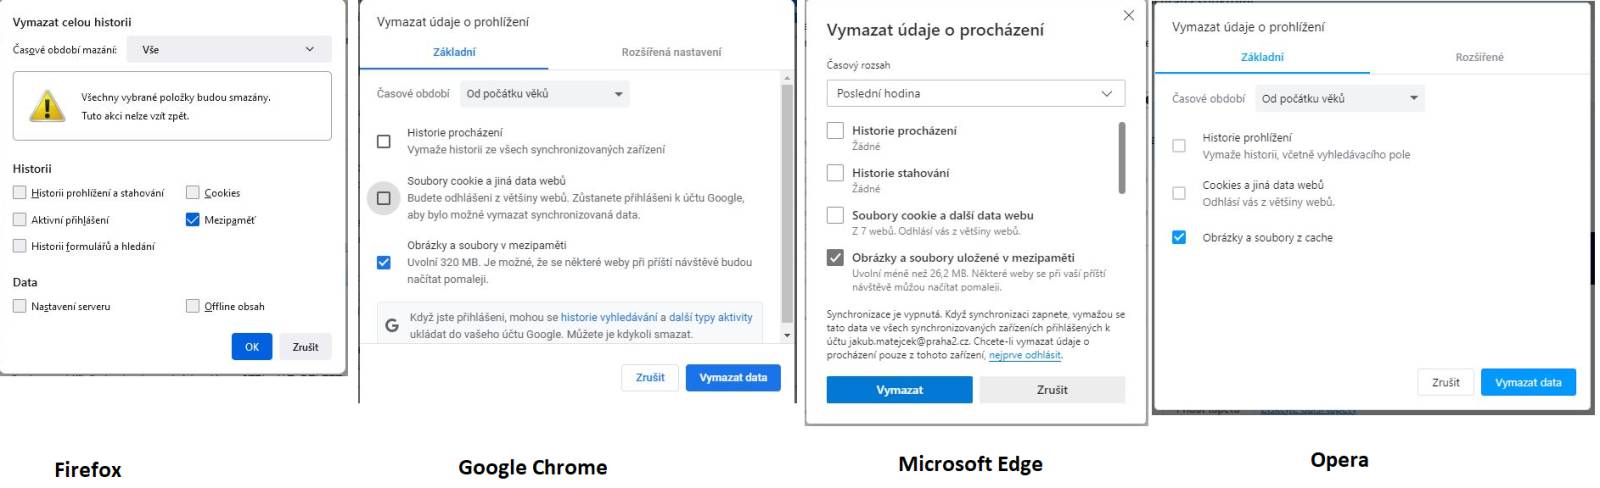This screenshot has height=488, width=1600.
Task: Check Offline obsah option in Firefox
Action: tap(193, 306)
